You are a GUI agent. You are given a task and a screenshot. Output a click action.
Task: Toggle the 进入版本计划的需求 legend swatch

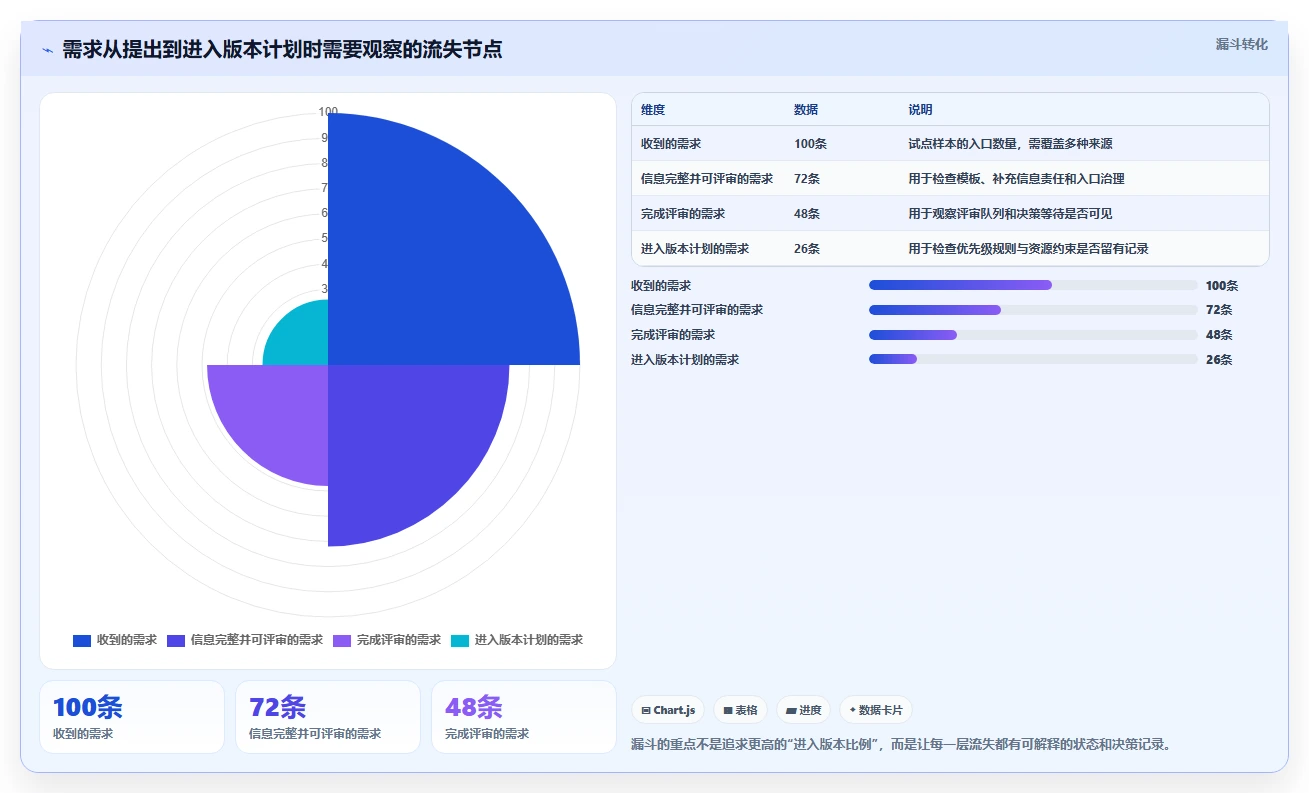[x=460, y=640]
